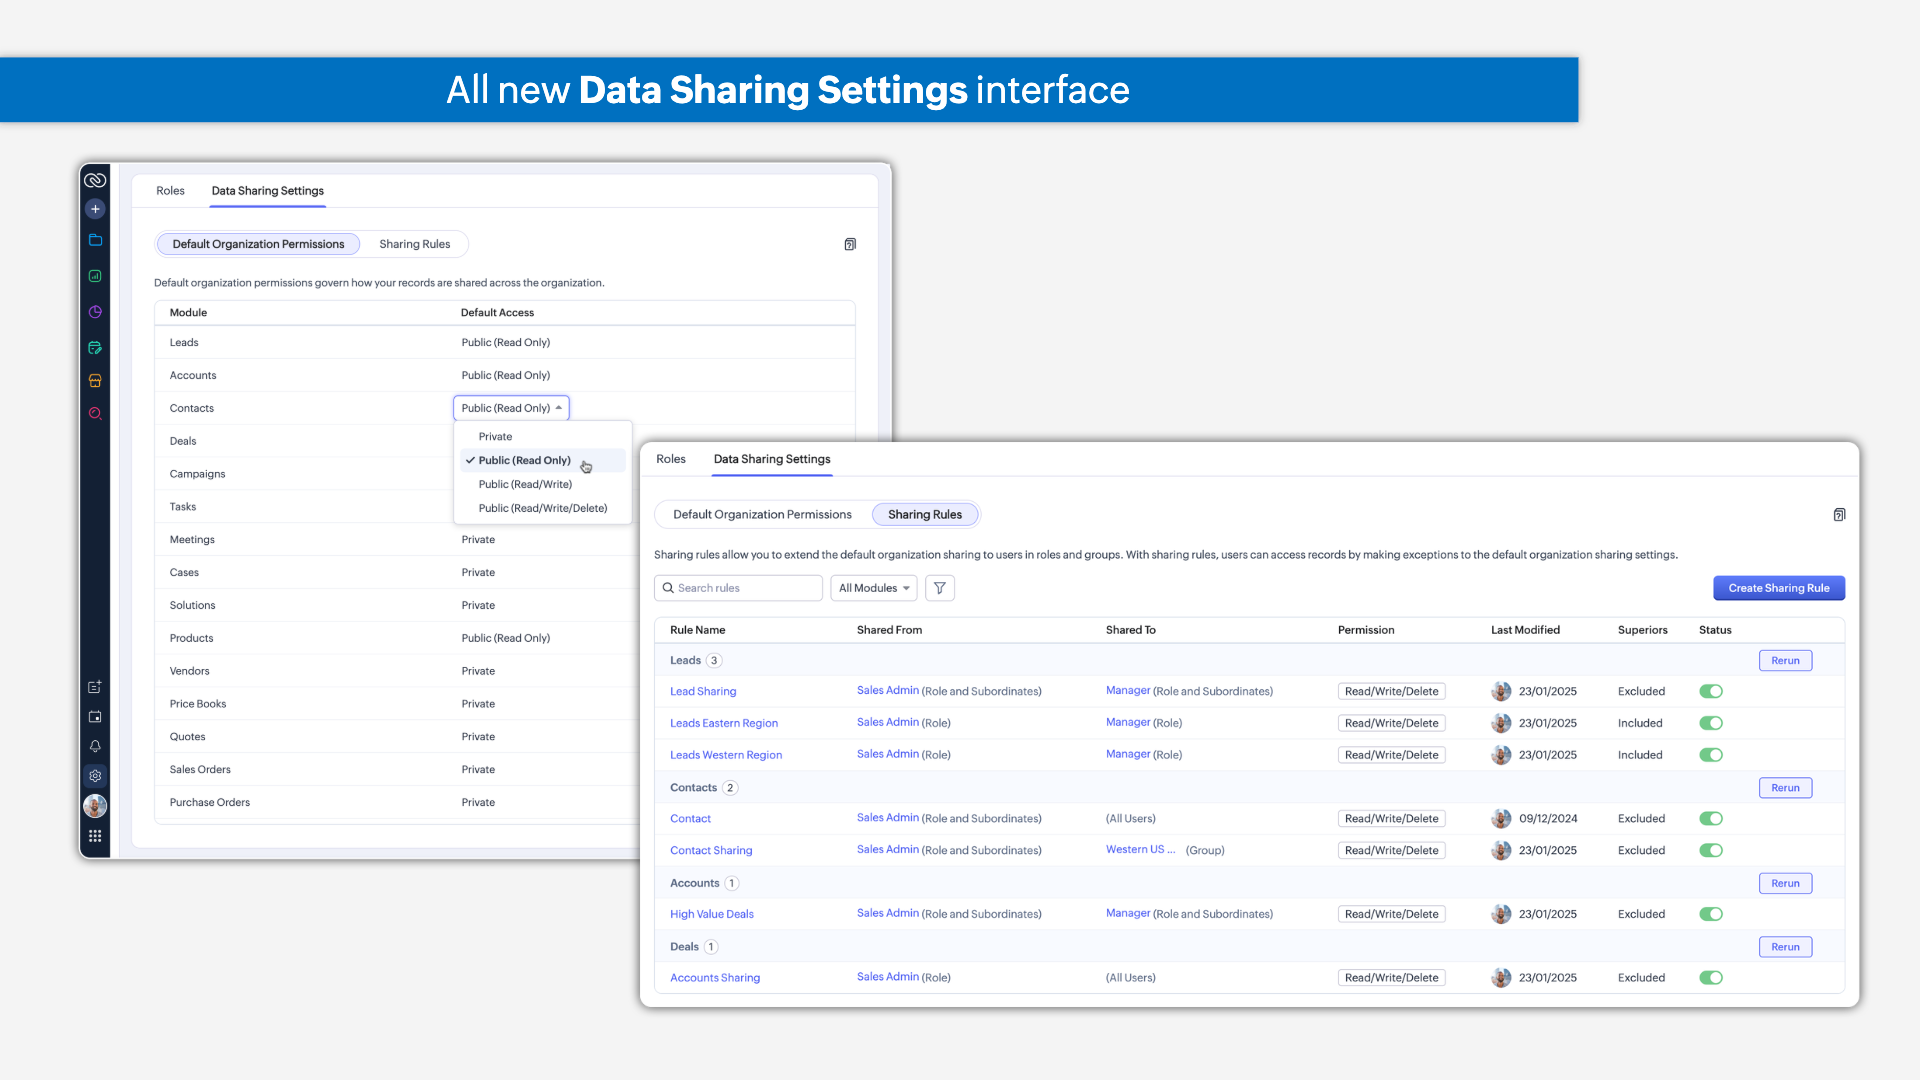The width and height of the screenshot is (1920, 1080).
Task: Open the All Modules dropdown
Action: [x=873, y=588]
